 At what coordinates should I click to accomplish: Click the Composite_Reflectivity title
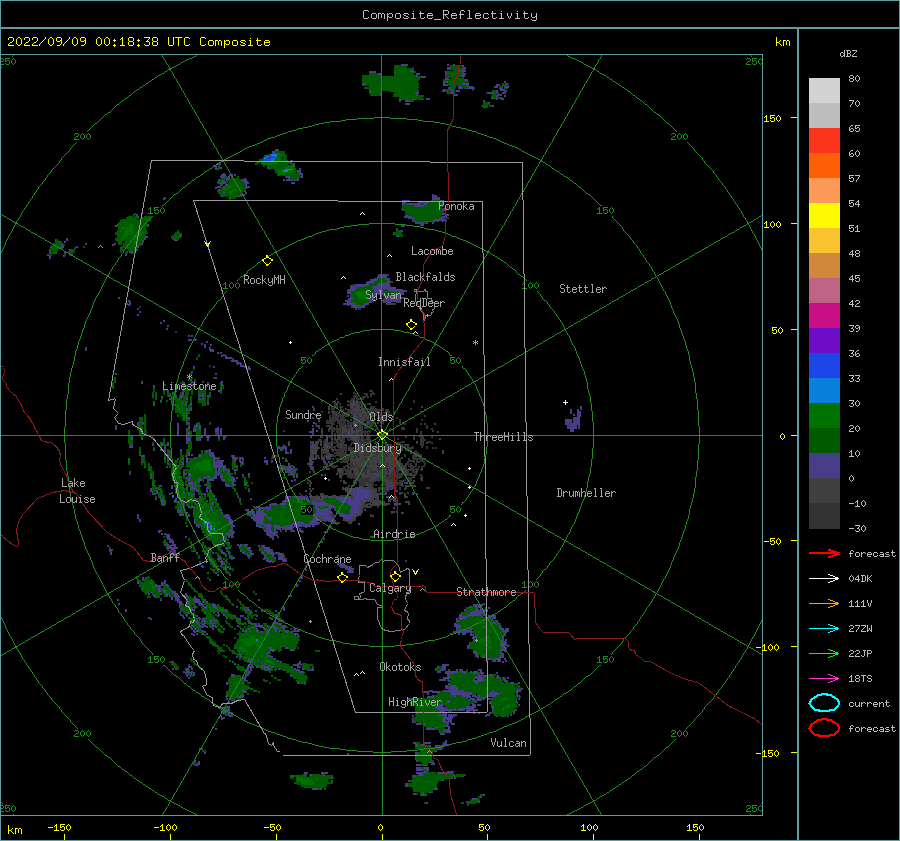(449, 15)
